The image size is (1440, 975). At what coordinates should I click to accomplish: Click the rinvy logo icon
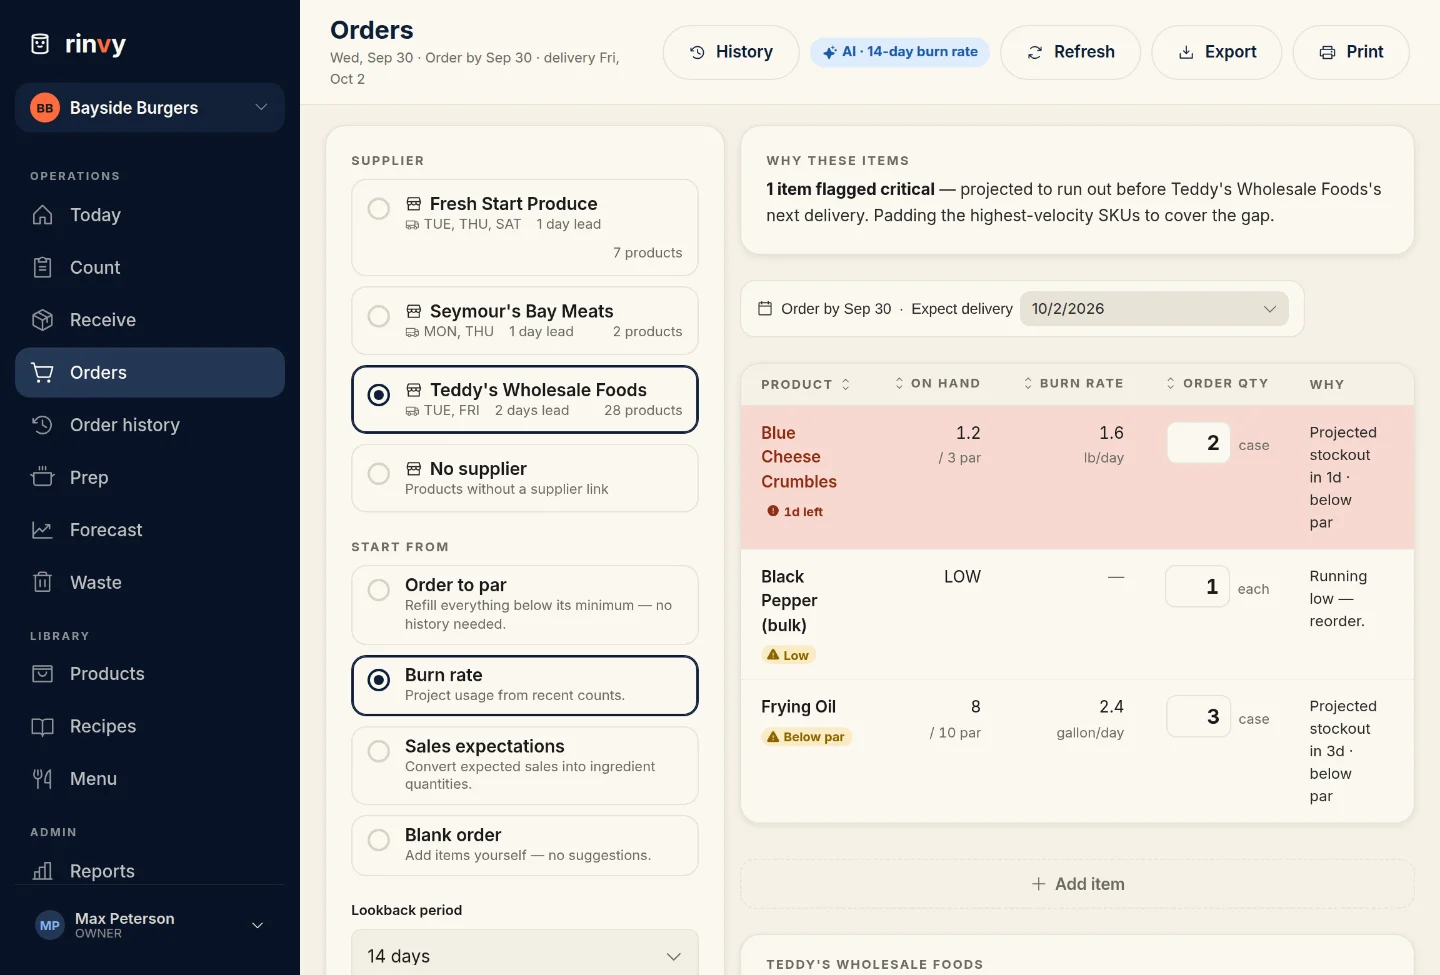coord(40,44)
